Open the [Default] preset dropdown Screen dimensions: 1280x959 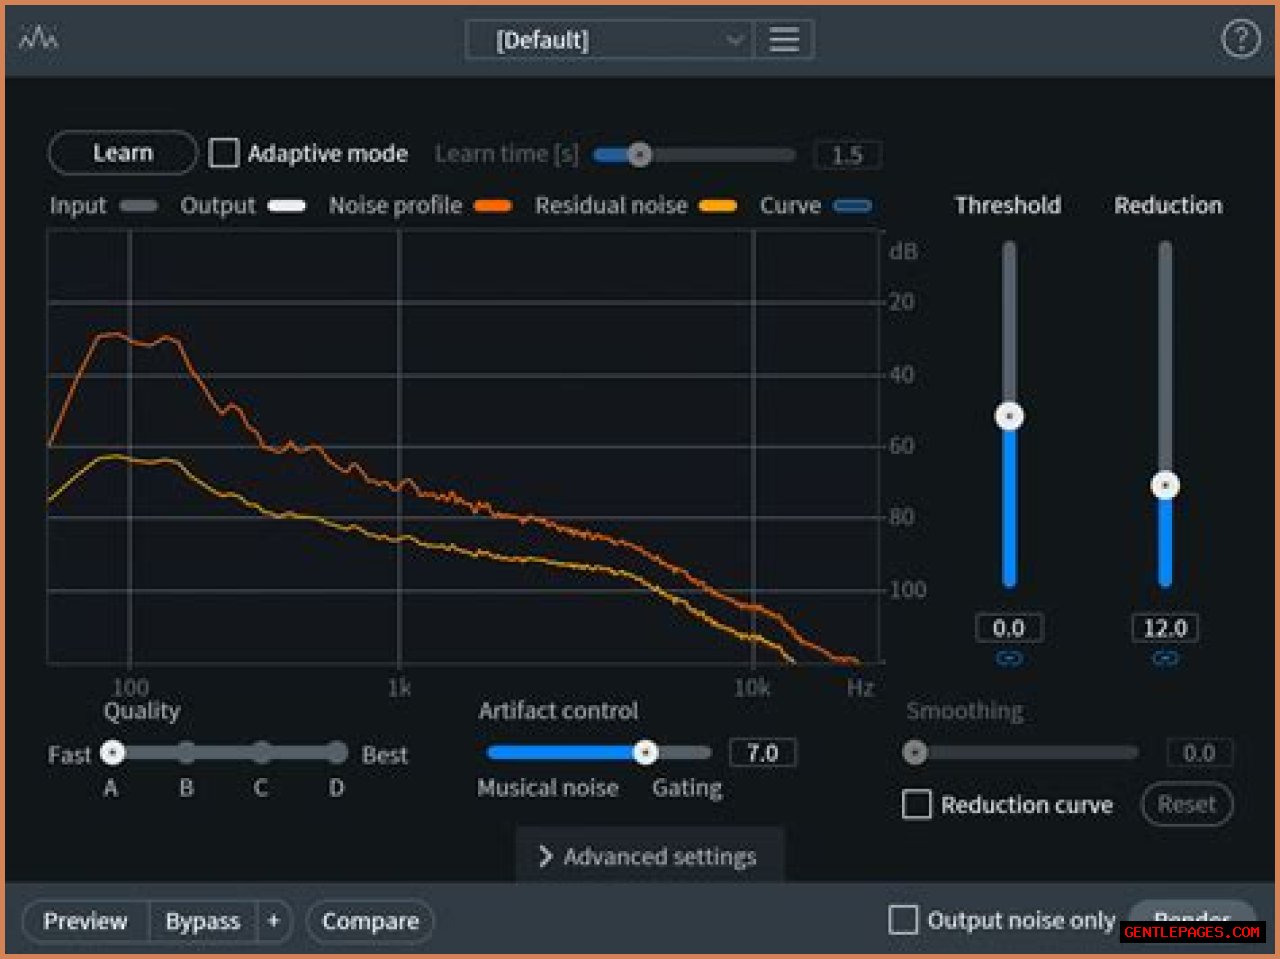pos(610,40)
